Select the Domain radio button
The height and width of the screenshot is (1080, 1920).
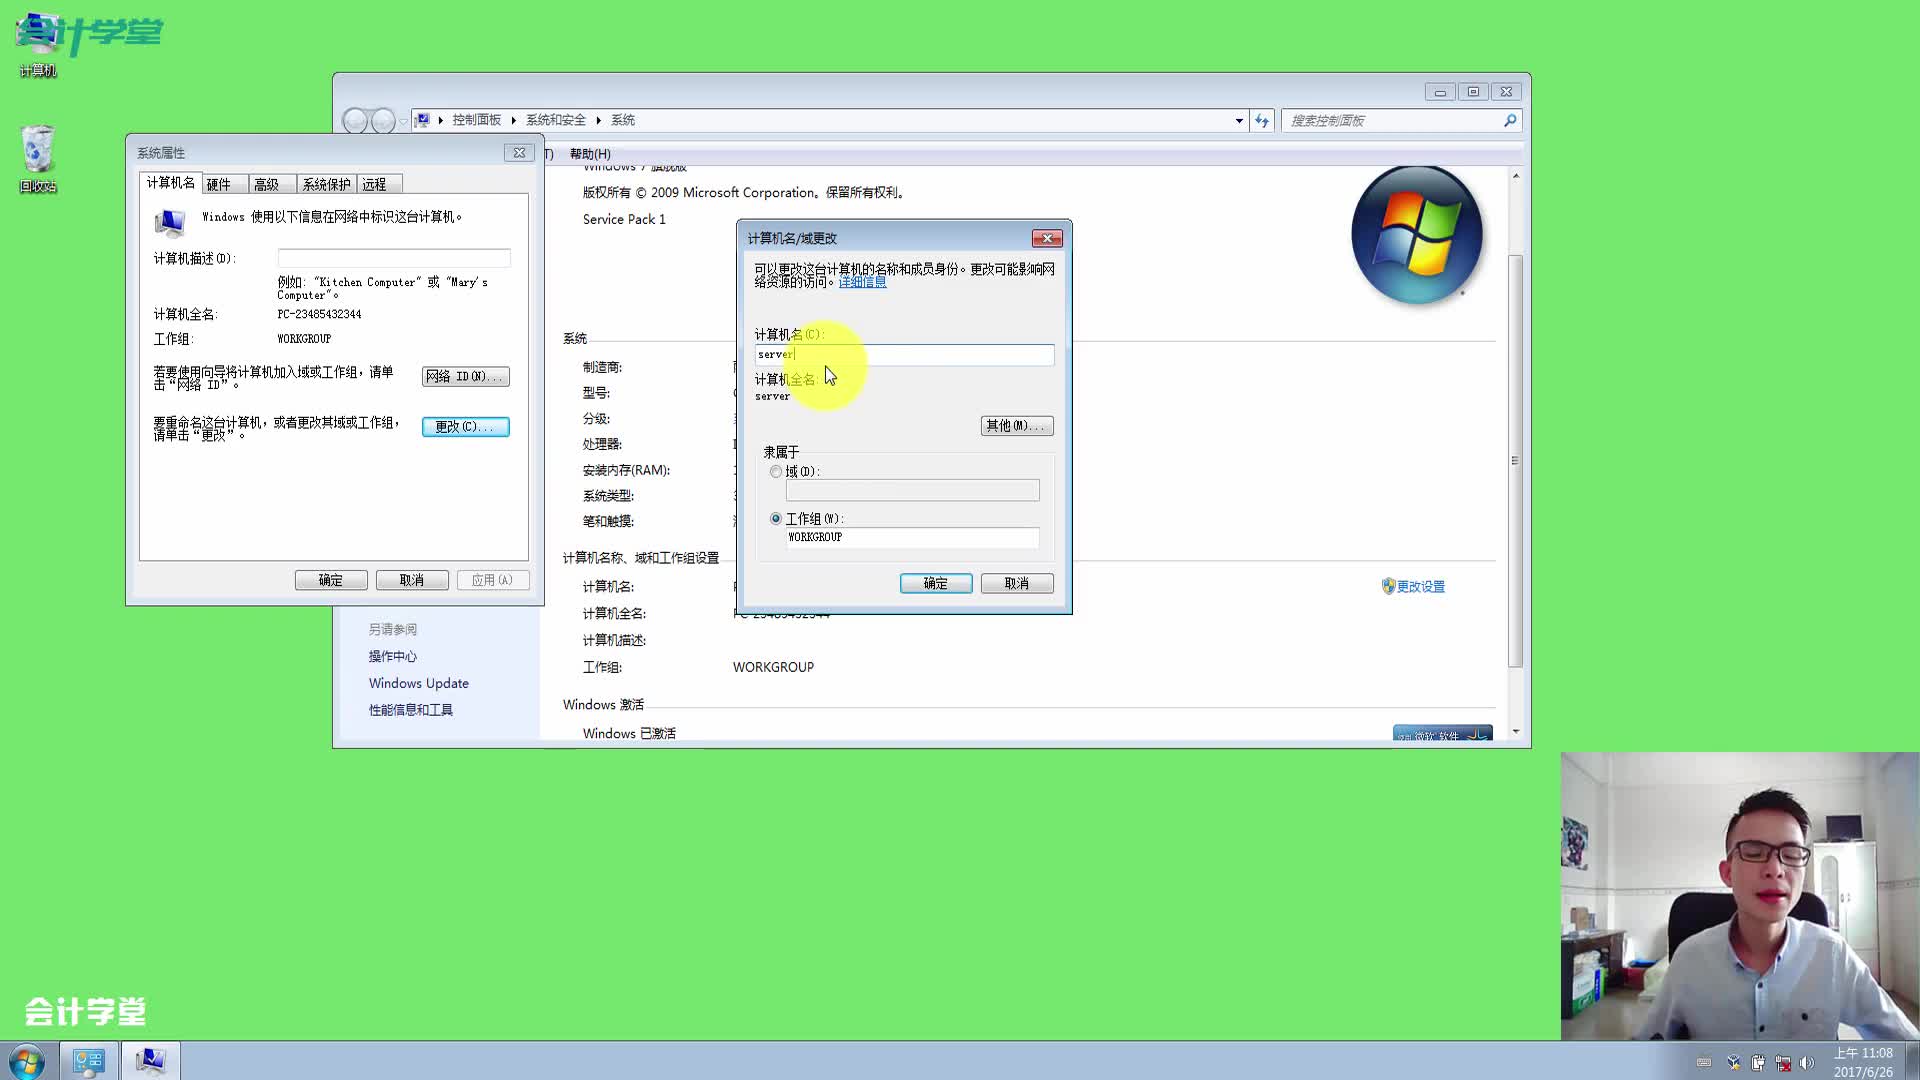click(776, 472)
